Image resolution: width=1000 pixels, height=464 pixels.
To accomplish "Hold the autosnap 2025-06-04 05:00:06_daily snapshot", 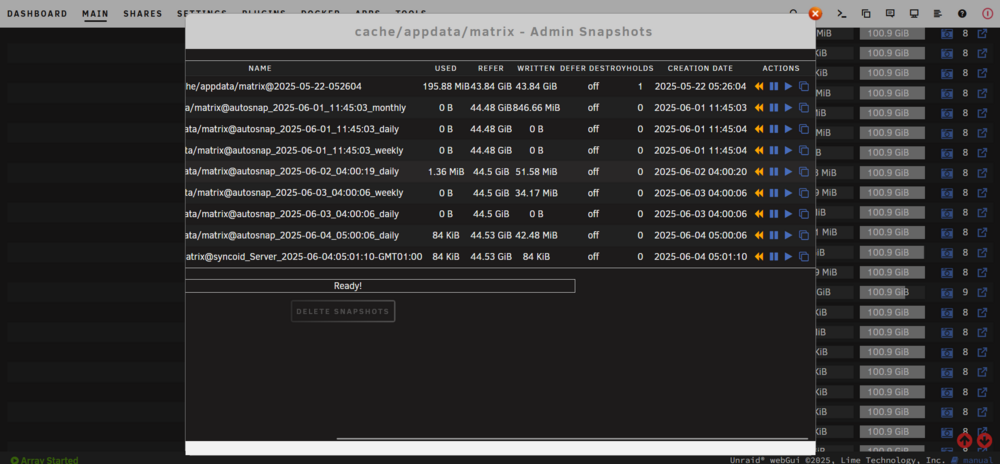I will [774, 235].
